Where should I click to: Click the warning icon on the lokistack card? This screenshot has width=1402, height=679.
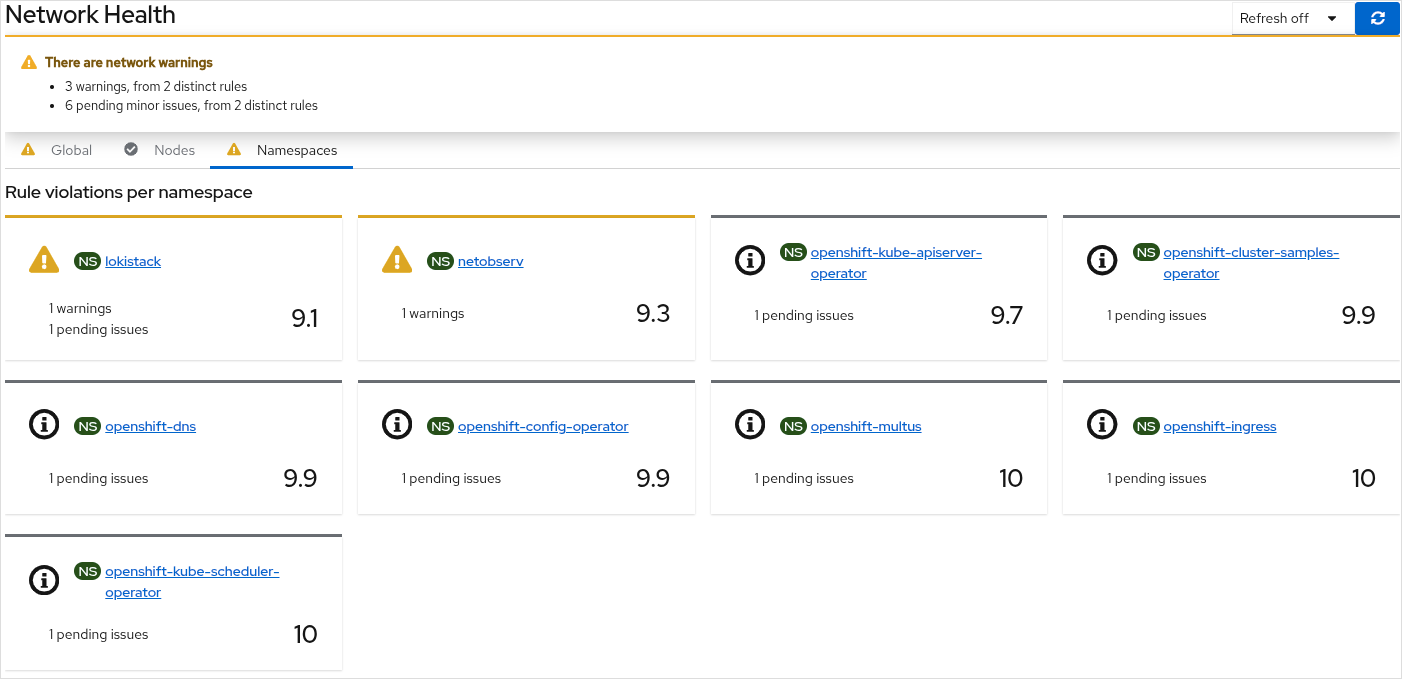(43, 260)
